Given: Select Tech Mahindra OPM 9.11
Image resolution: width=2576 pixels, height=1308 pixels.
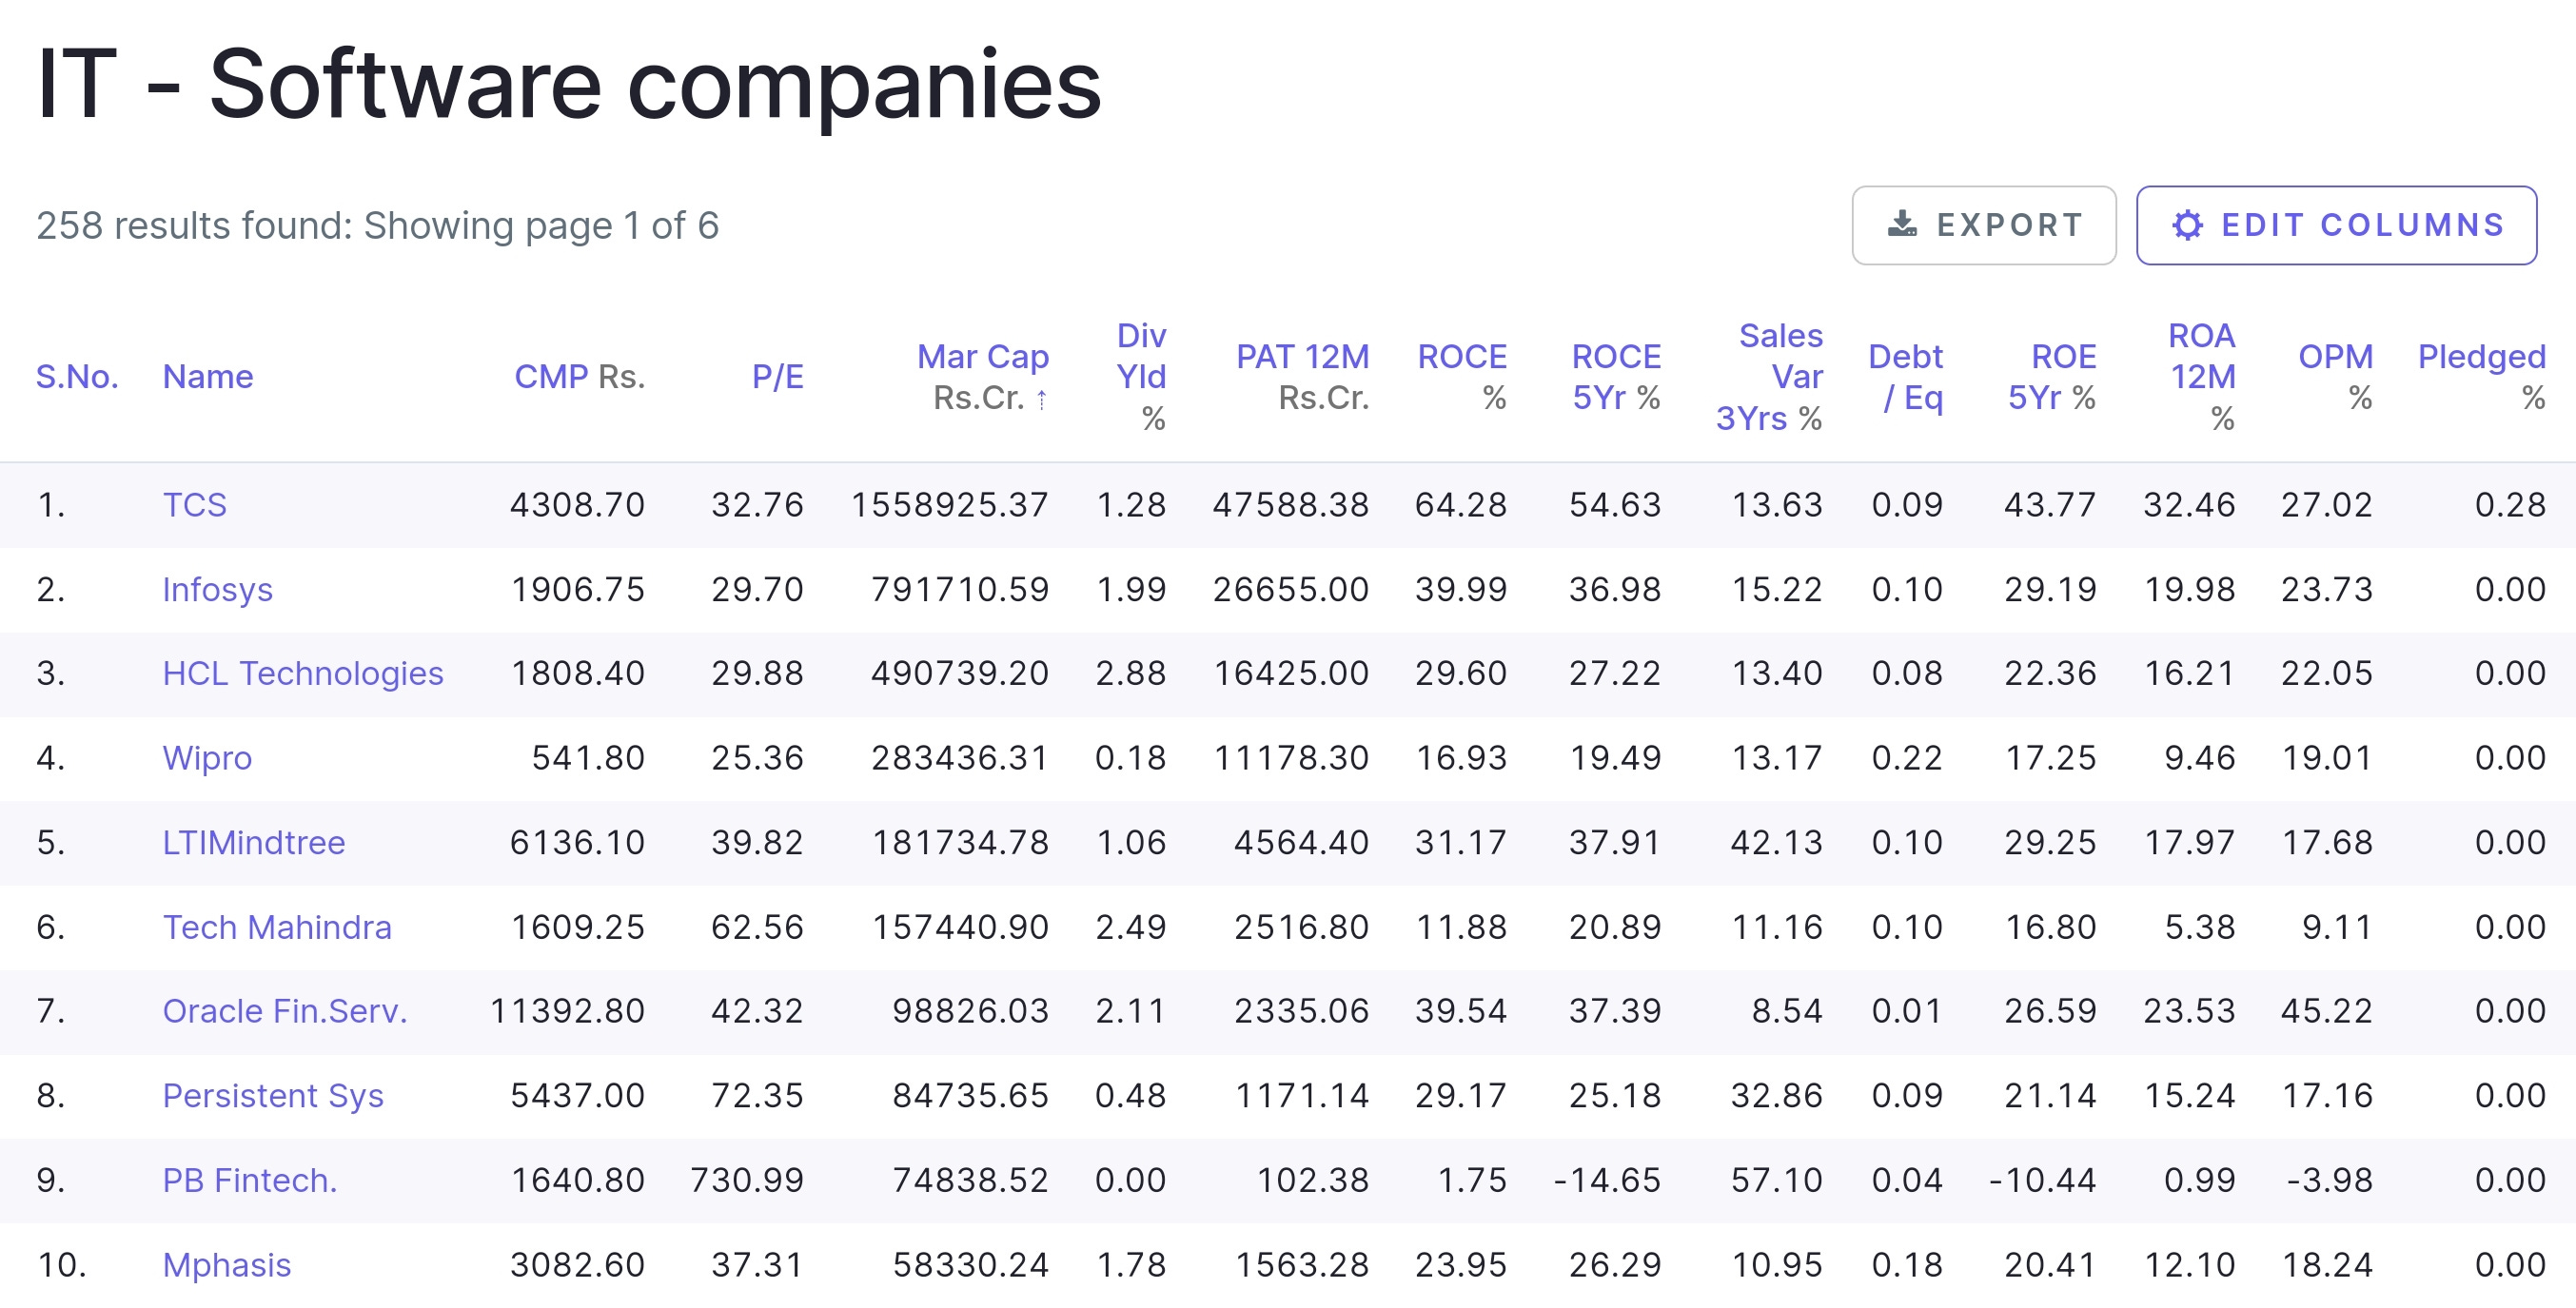Looking at the screenshot, I should coord(2337,927).
